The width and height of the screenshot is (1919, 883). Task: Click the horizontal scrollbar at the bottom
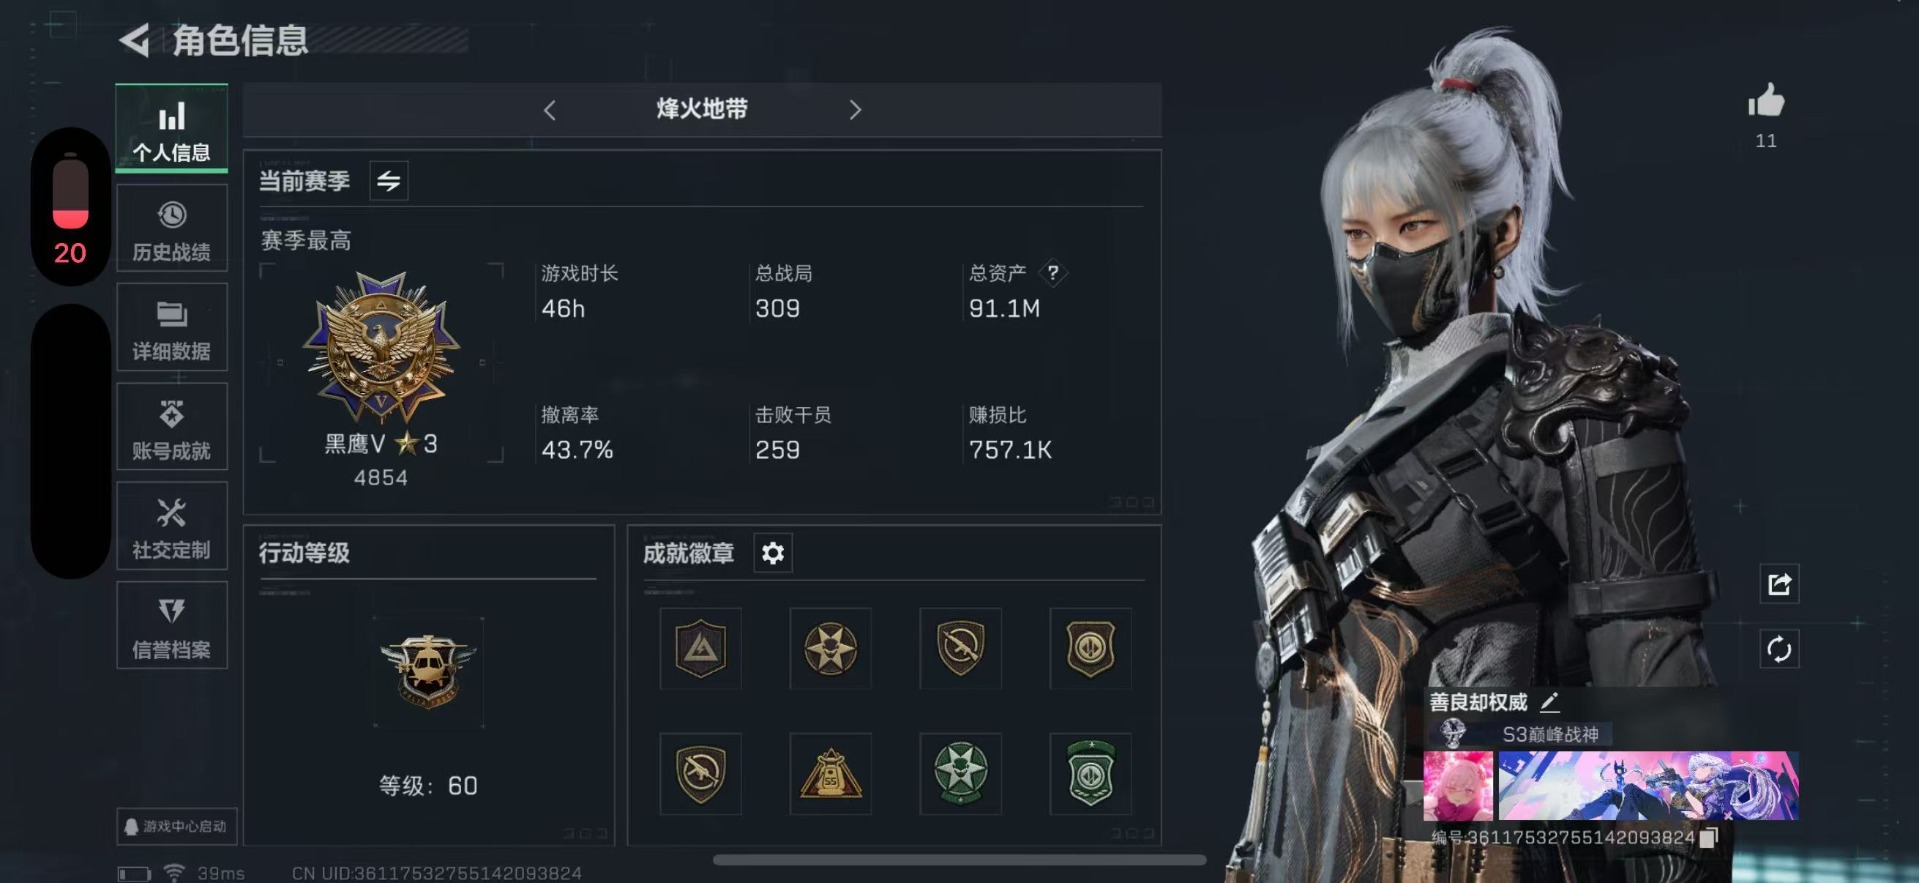pyautogui.click(x=959, y=859)
